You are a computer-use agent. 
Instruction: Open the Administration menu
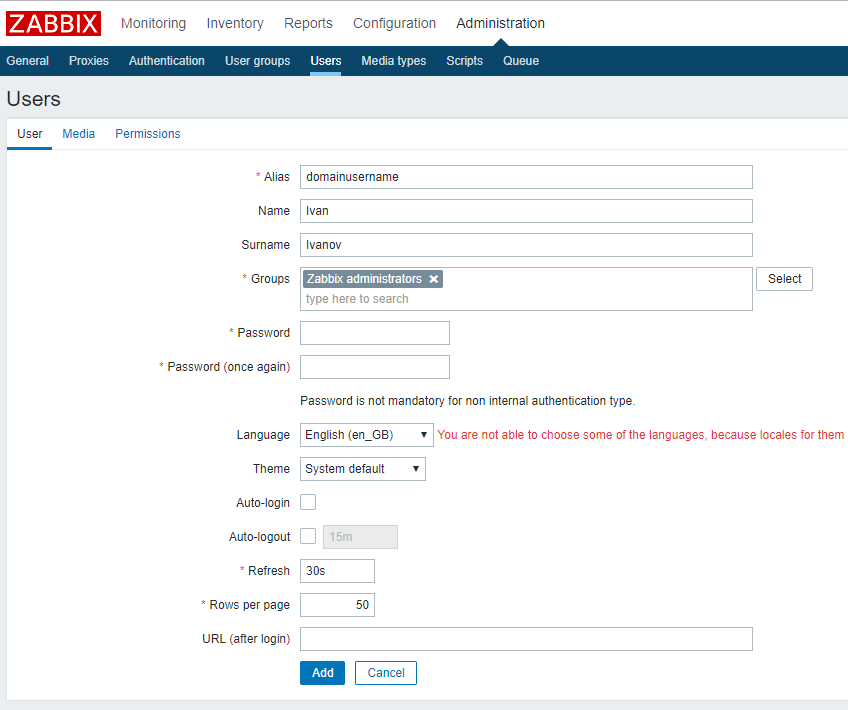pos(500,23)
